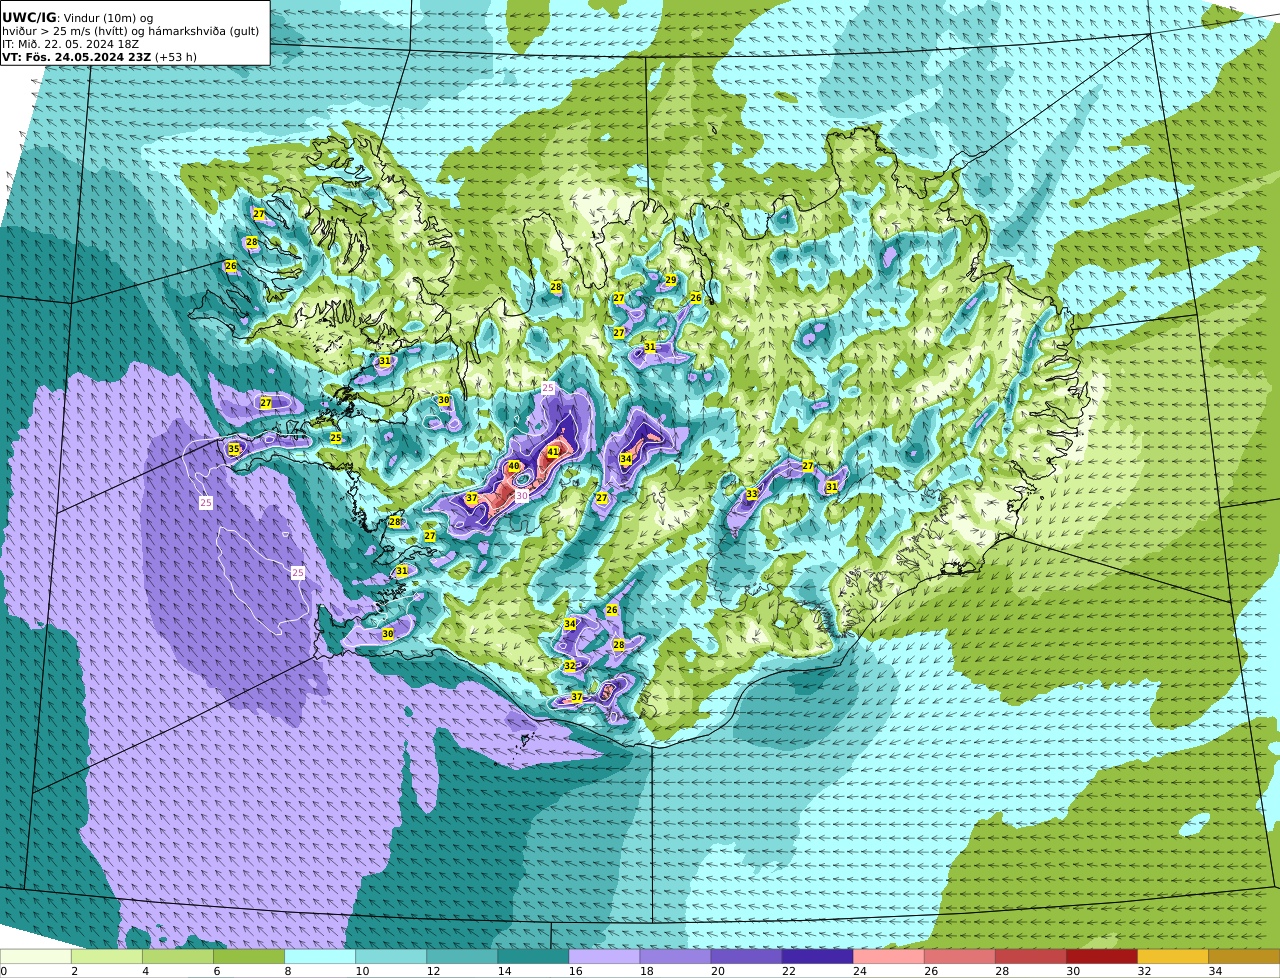The image size is (1280, 978).
Task: Pick the 20–22 m/s purple legend swatch
Action: pos(746,956)
